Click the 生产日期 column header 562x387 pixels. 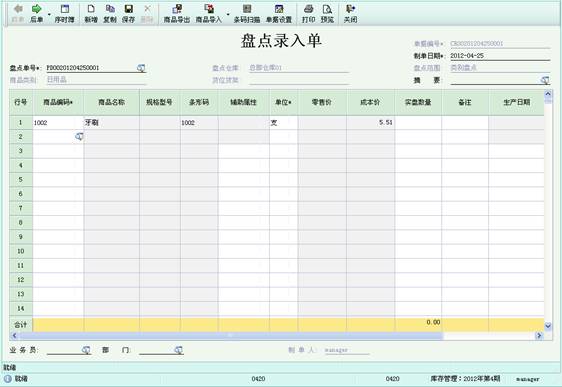pyautogui.click(x=516, y=102)
